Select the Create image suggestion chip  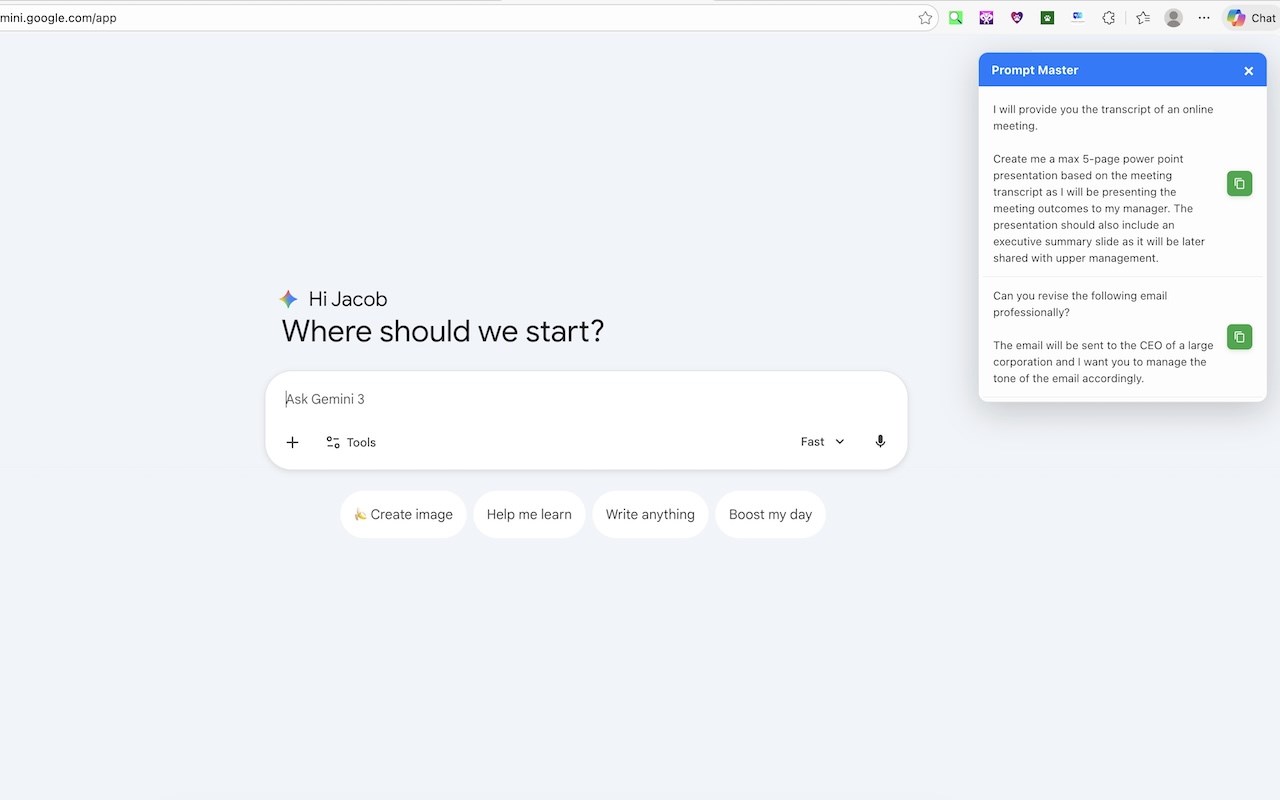[x=403, y=514]
